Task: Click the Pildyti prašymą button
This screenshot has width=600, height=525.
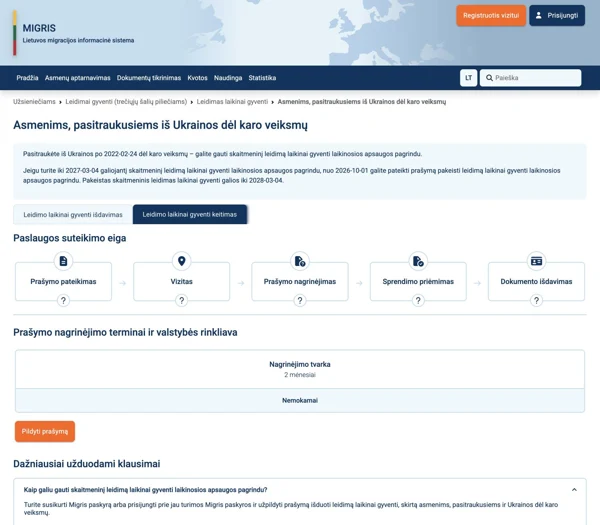Action: click(x=45, y=431)
